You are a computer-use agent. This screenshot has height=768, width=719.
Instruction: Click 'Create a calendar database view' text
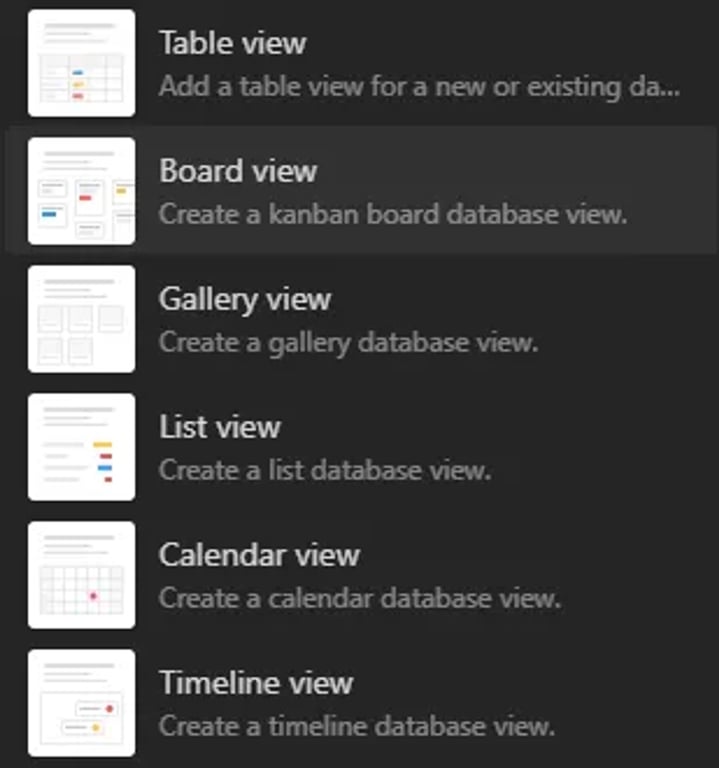coord(360,598)
